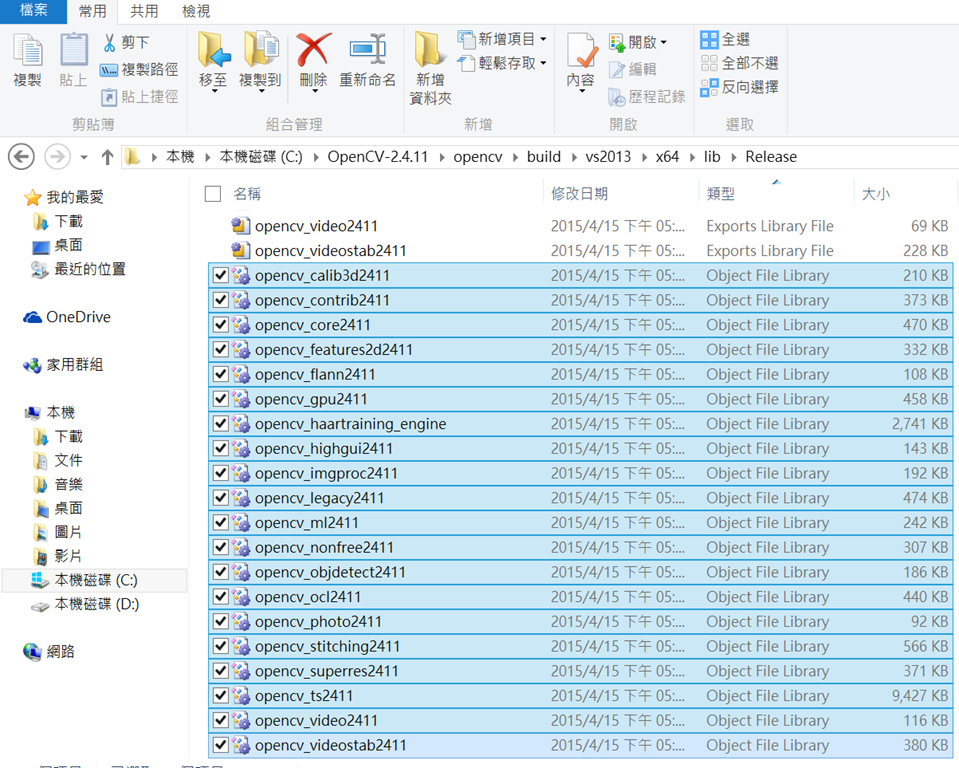This screenshot has height=768, width=959.
Task: Go back with the Back arrow button
Action: [x=21, y=157]
